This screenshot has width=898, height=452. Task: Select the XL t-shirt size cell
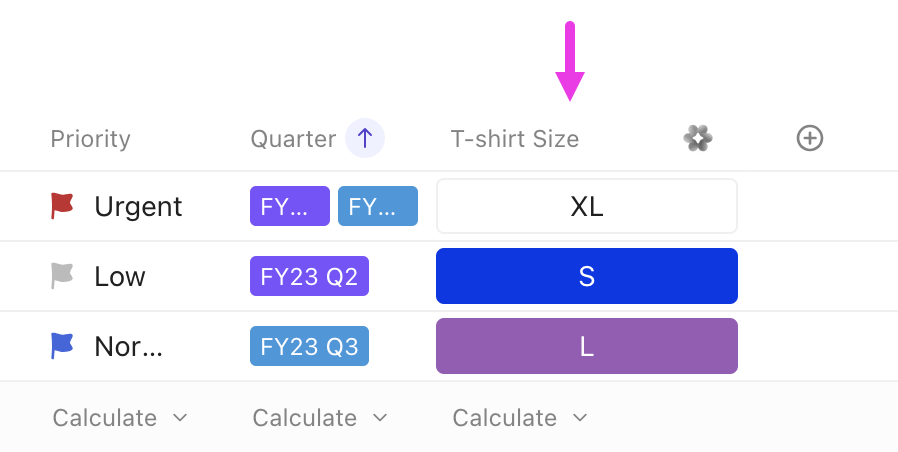click(x=587, y=206)
